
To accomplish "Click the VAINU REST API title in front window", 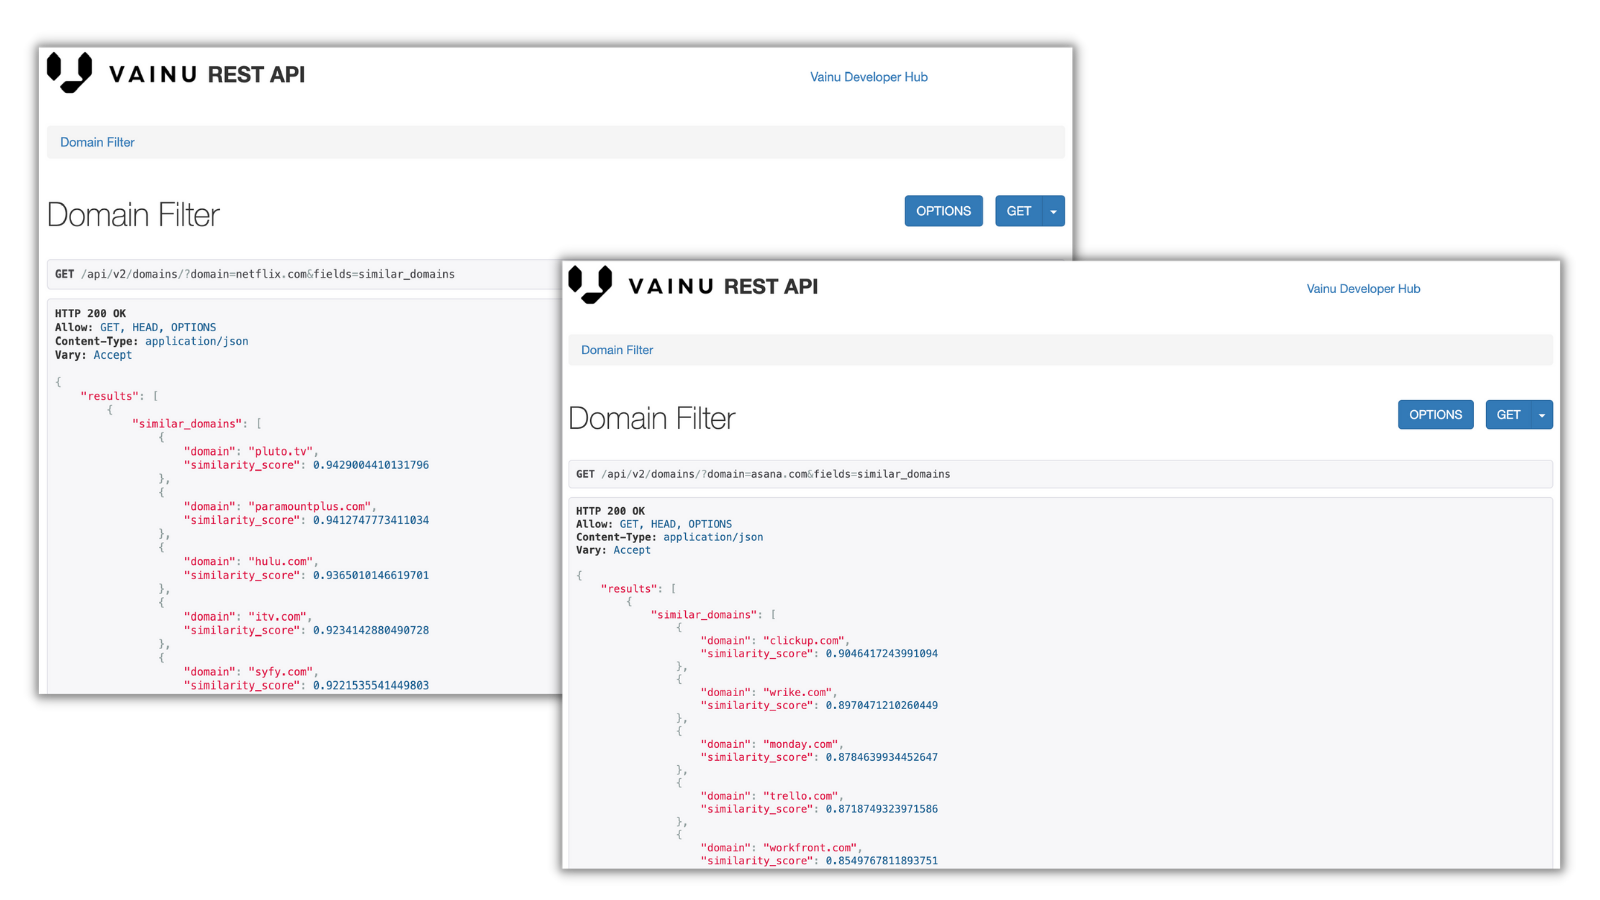I will coord(723,287).
